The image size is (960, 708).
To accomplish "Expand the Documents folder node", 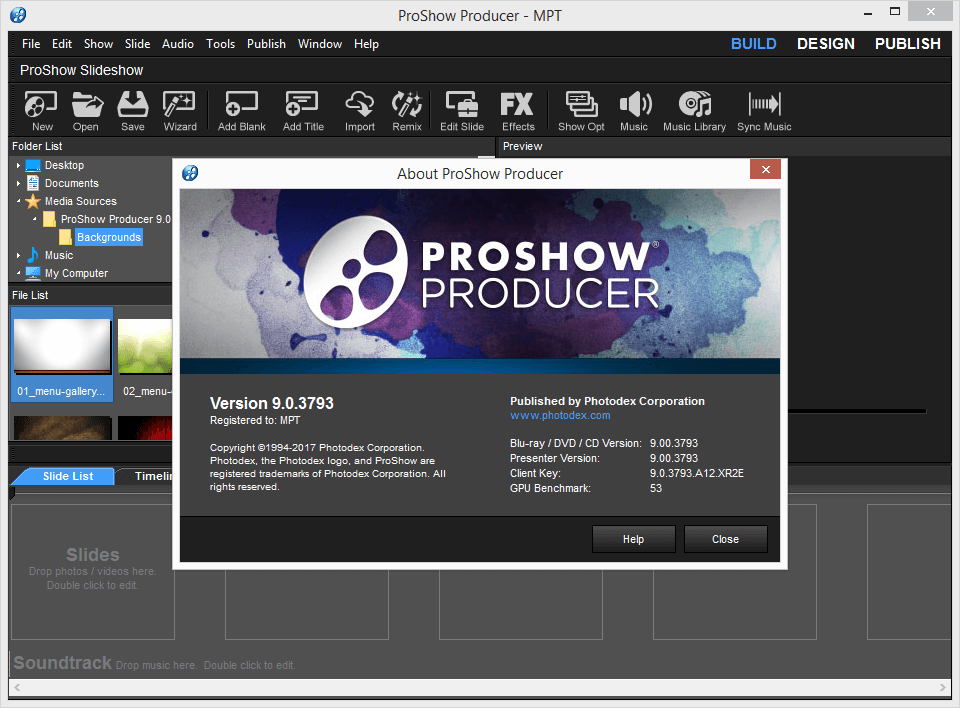I will click(18, 184).
